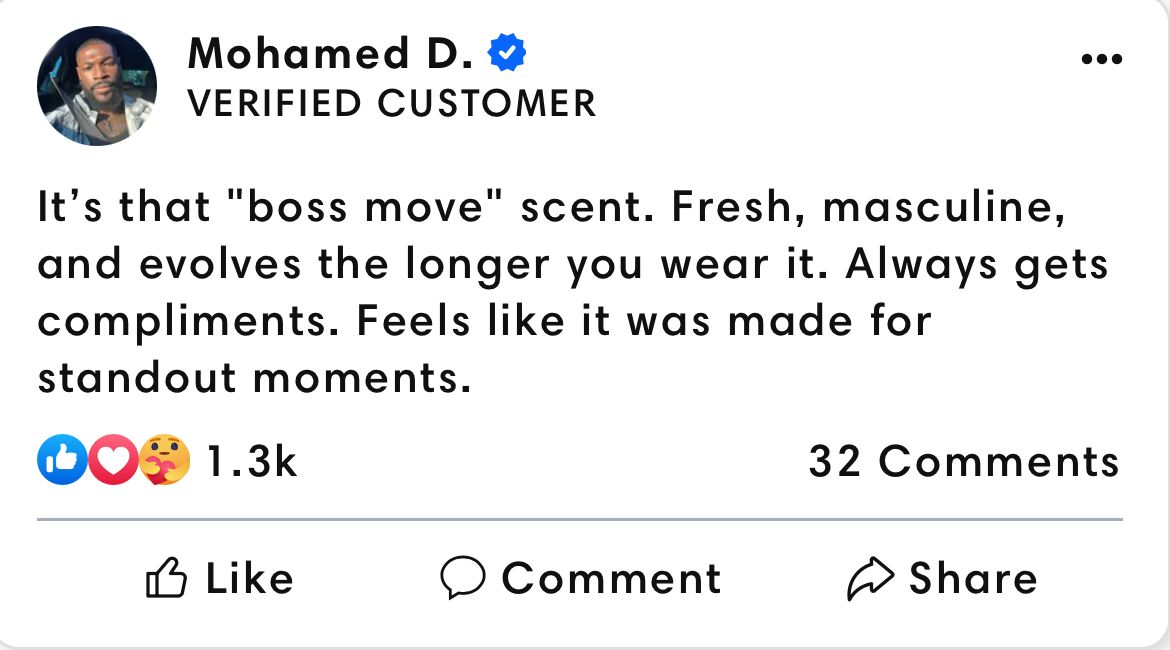
Task: Click the arrow icon beside Share
Action: [x=870, y=579]
